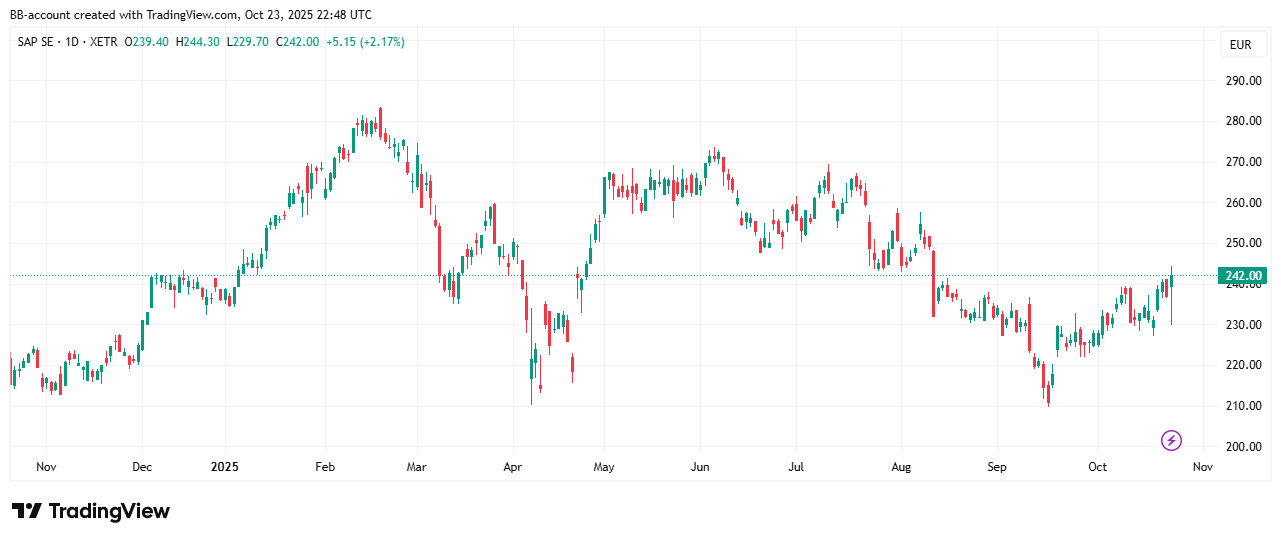Image resolution: width=1281 pixels, height=541 pixels.
Task: Click the open value O239.40
Action: 147,42
